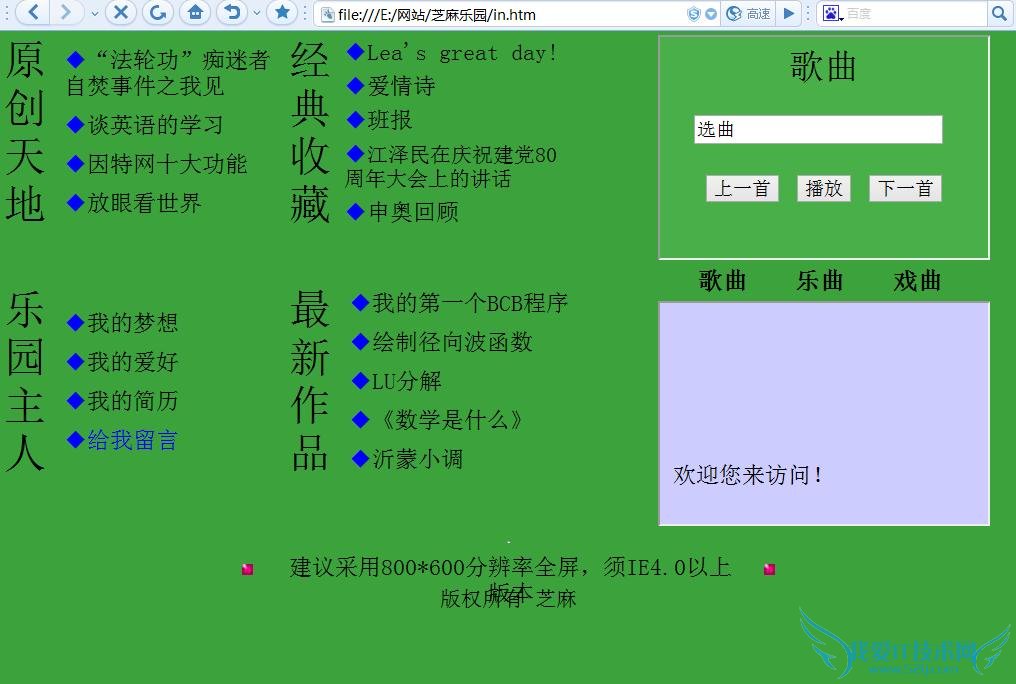
Task: Switch to the 乐曲 tab
Action: (819, 281)
